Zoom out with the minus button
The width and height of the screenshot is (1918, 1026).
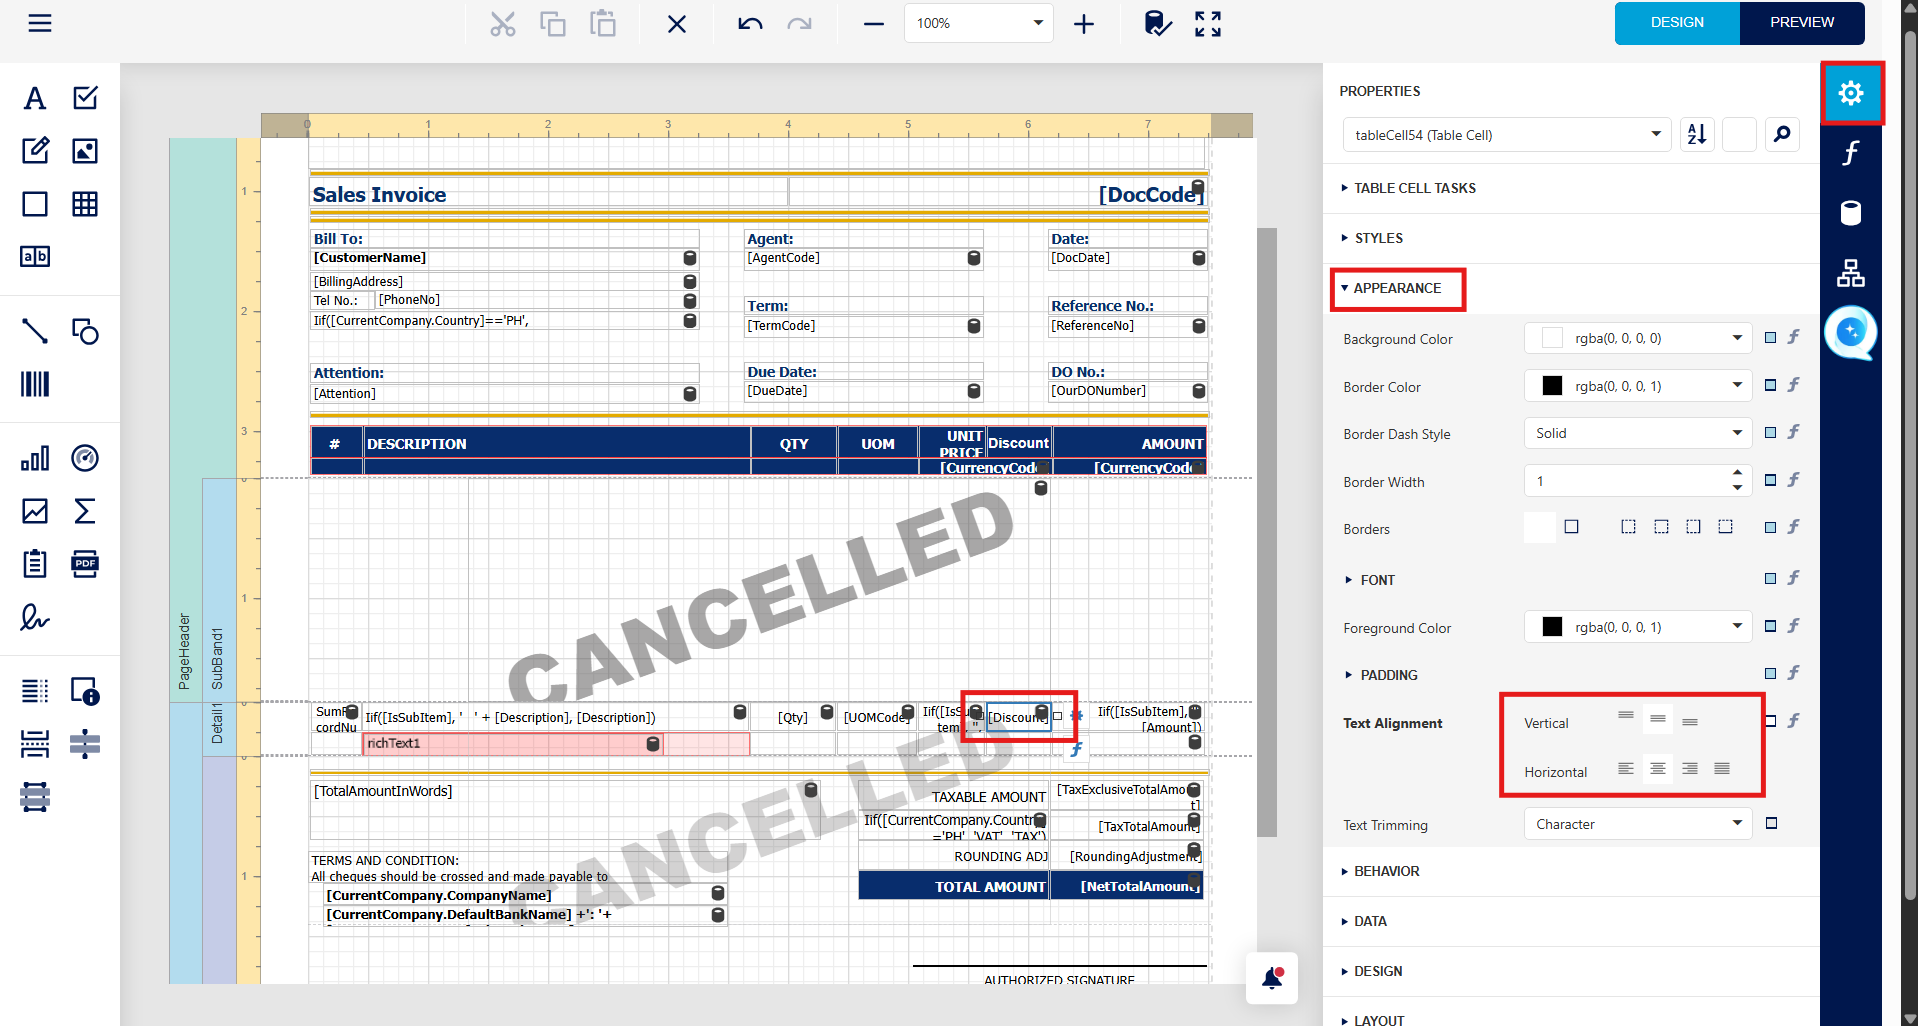[x=874, y=23]
